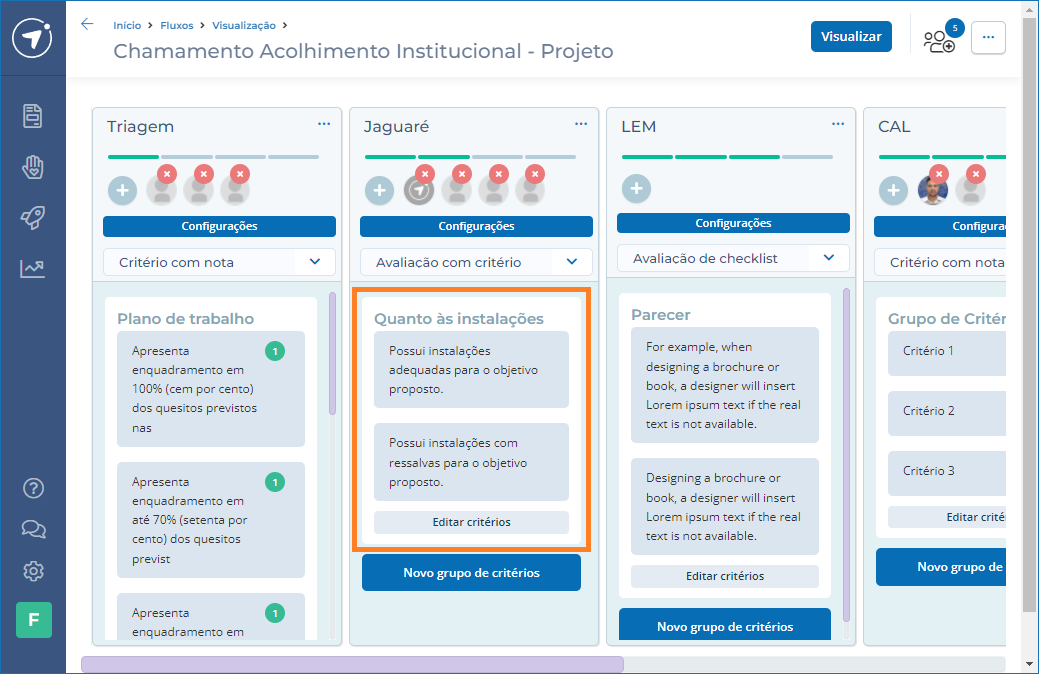This screenshot has height=674, width=1039.
Task: Click the Visualizar button
Action: click(x=851, y=36)
